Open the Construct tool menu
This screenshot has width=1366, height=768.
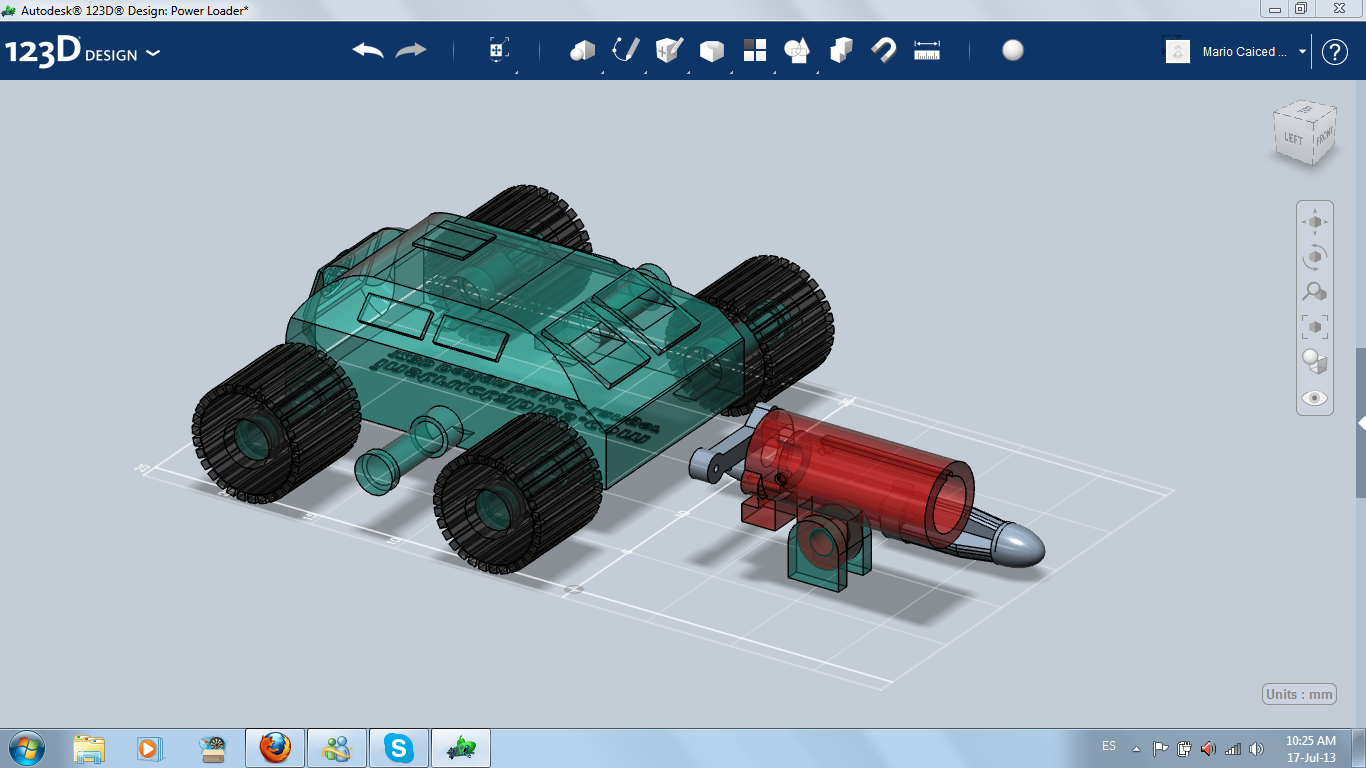coord(669,50)
